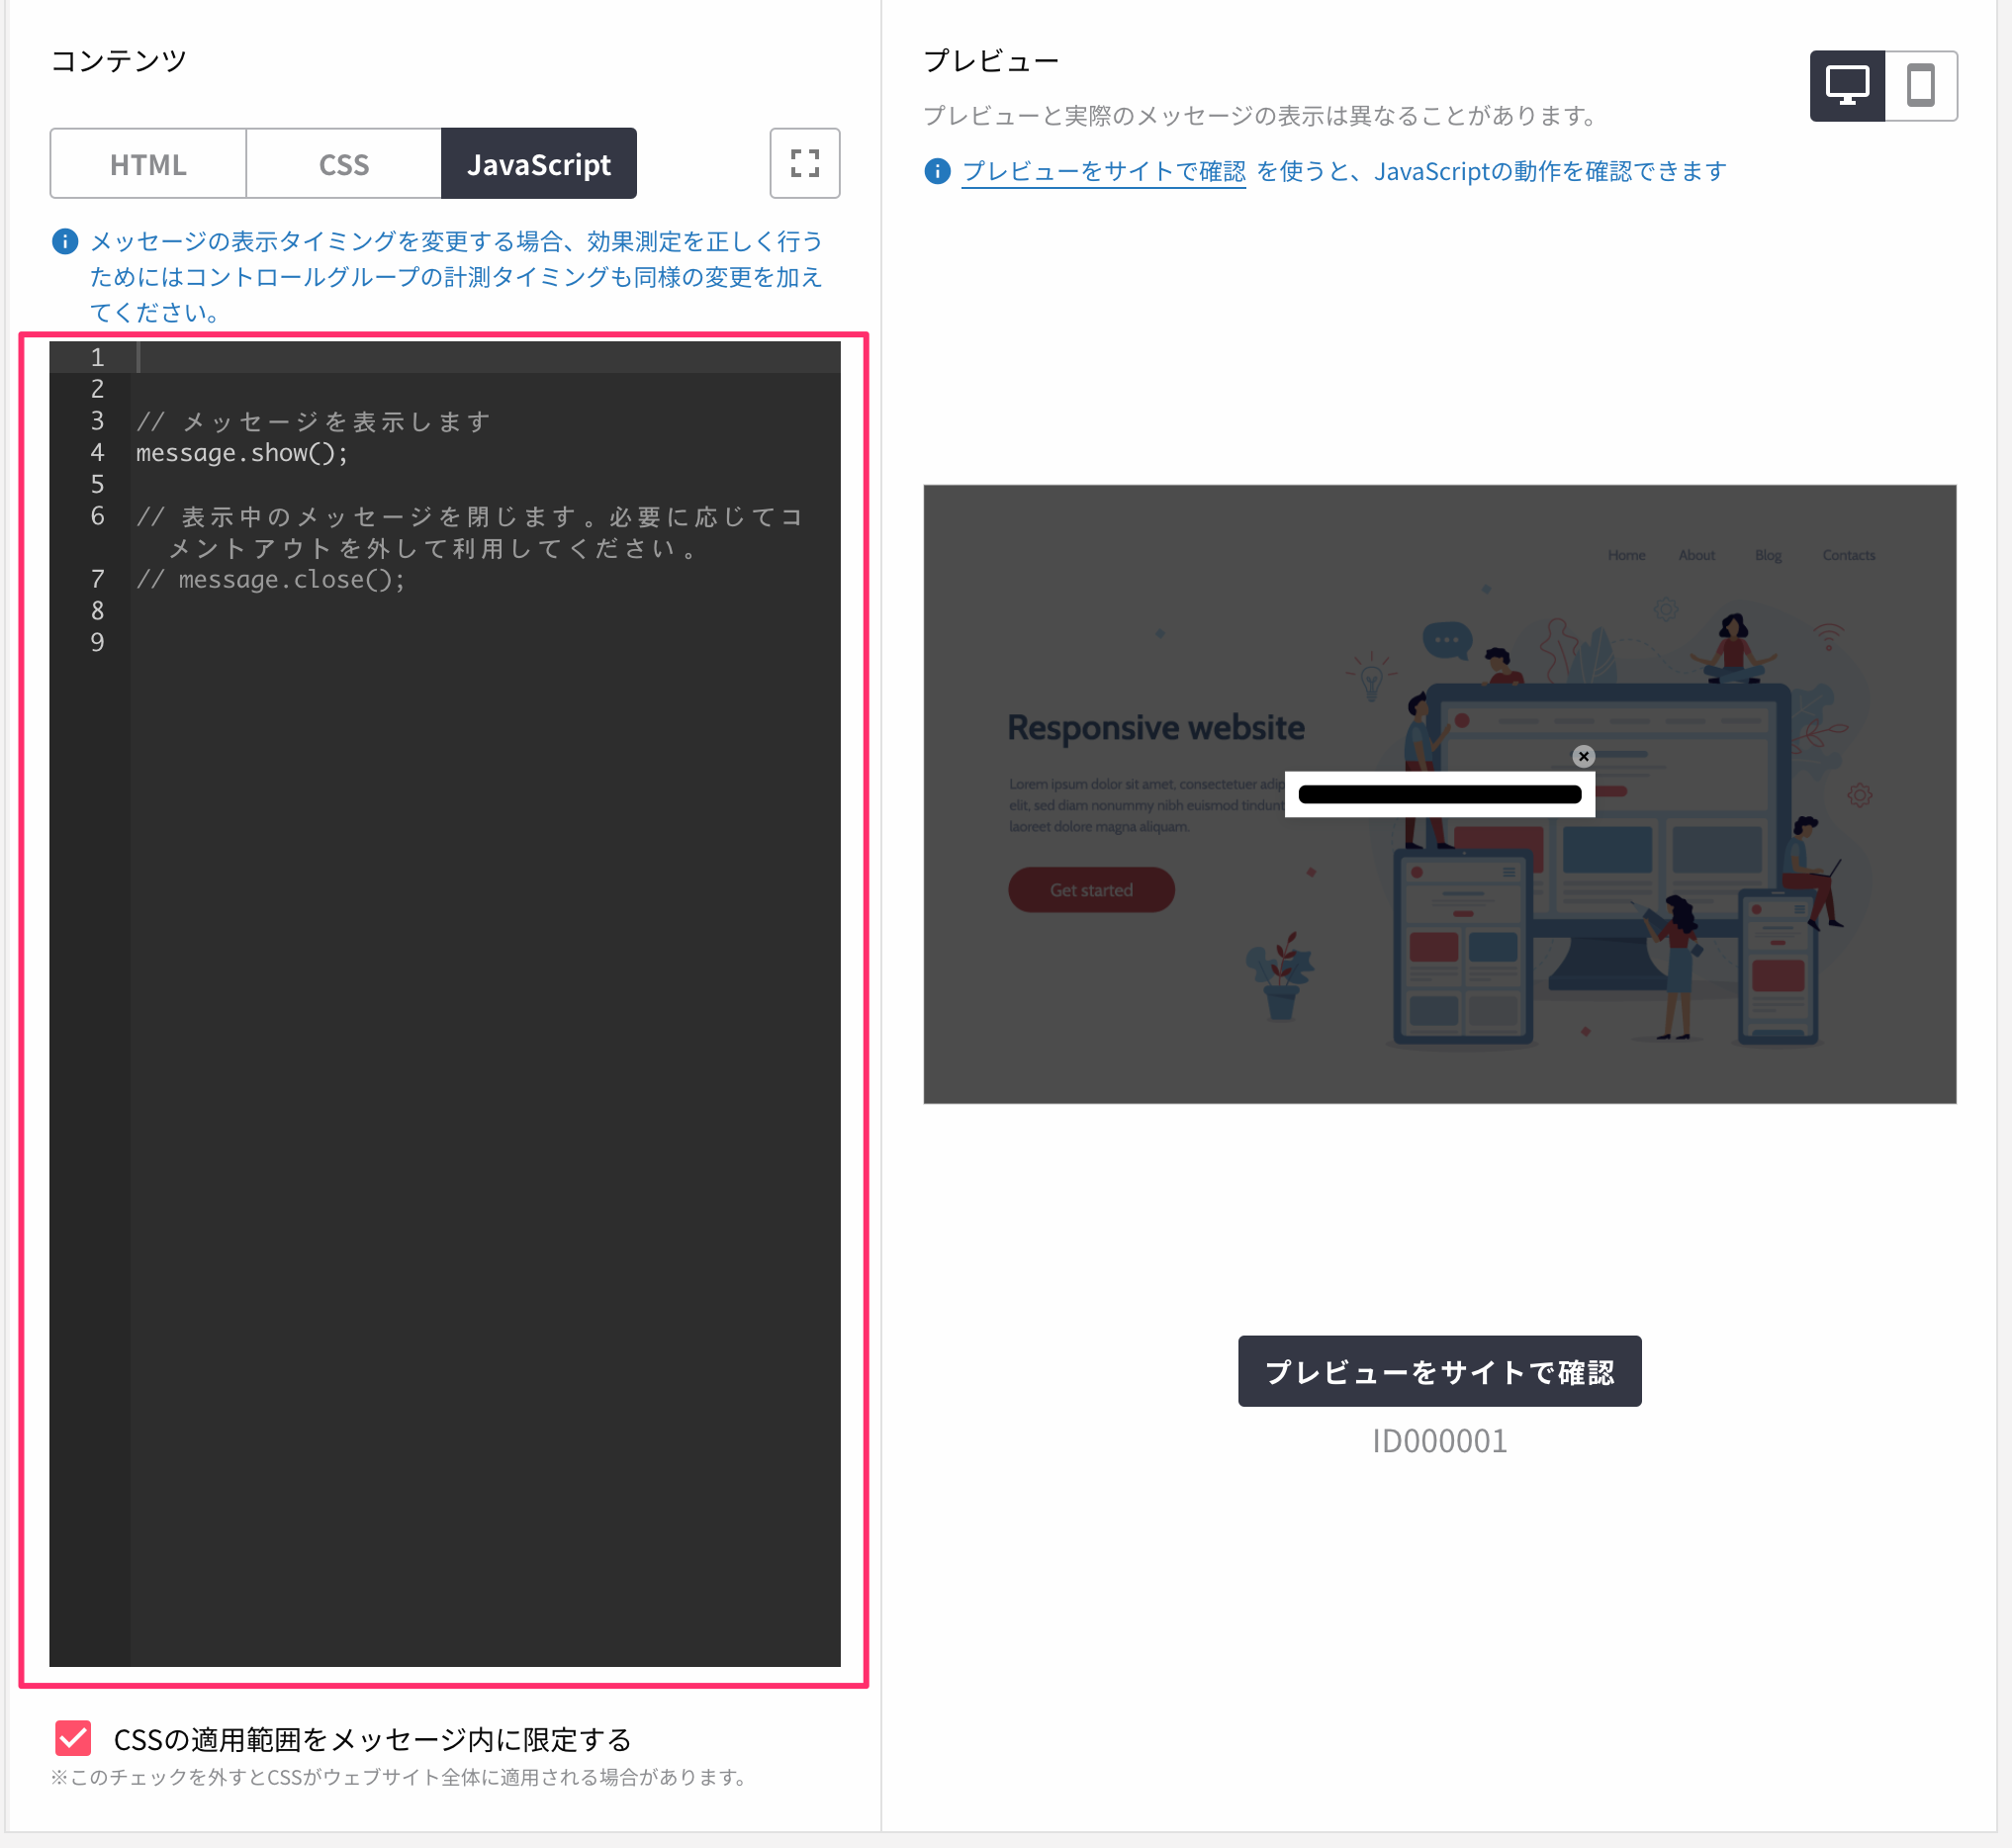Click the CSS scope warning note text

click(x=399, y=1777)
